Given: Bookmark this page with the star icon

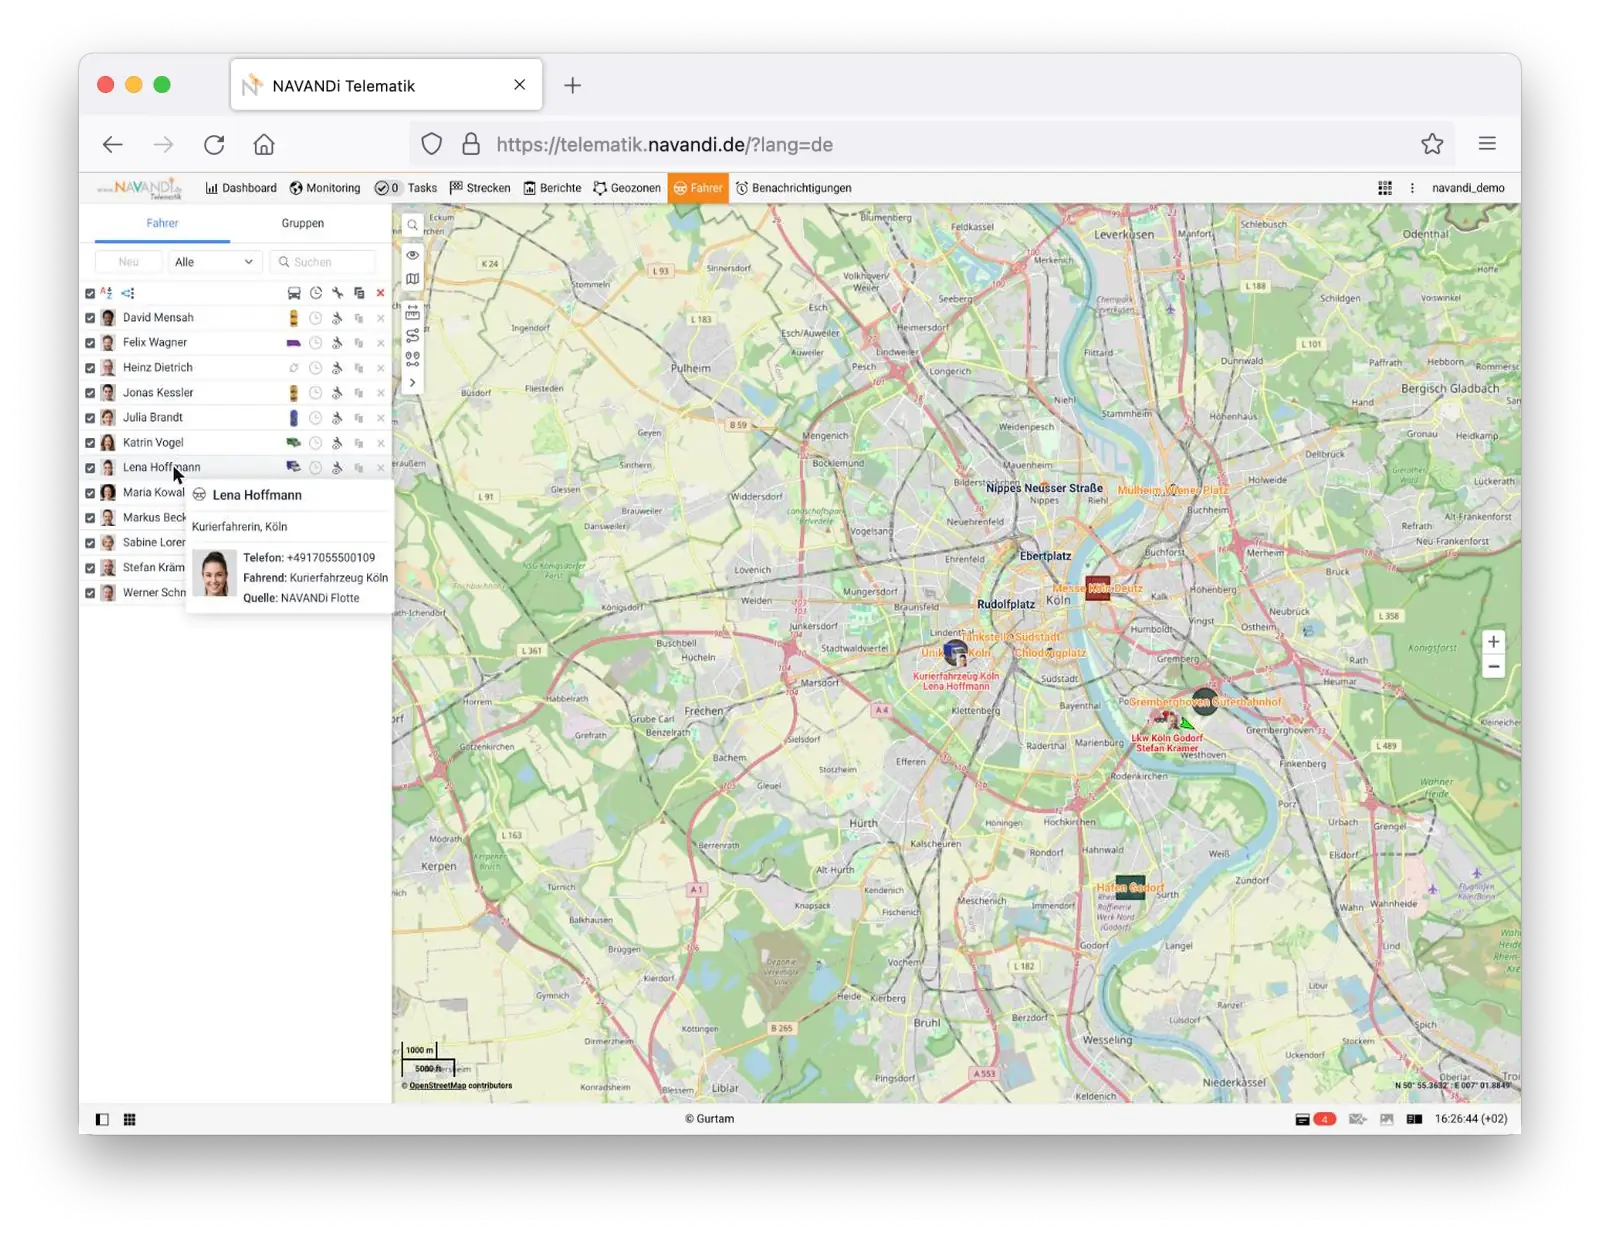Looking at the screenshot, I should click(x=1432, y=144).
